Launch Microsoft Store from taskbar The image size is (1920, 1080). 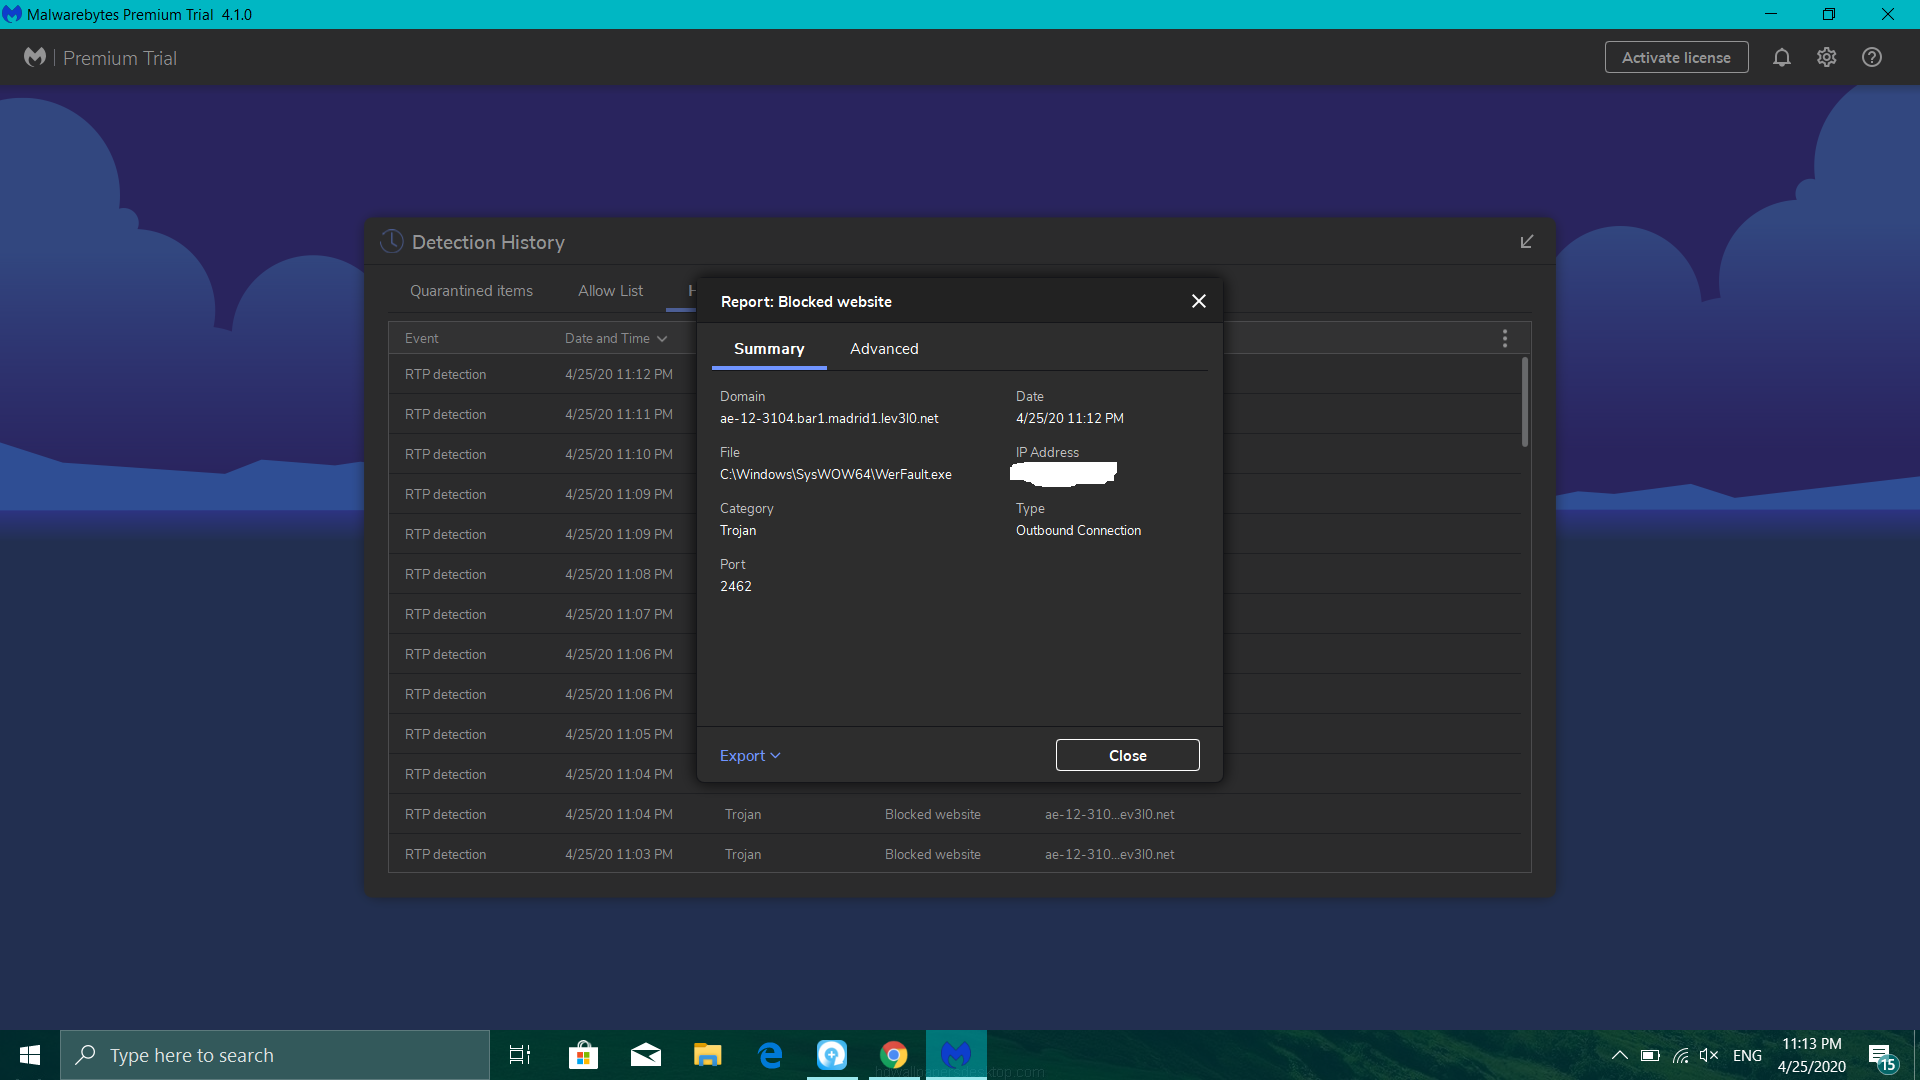583,1055
